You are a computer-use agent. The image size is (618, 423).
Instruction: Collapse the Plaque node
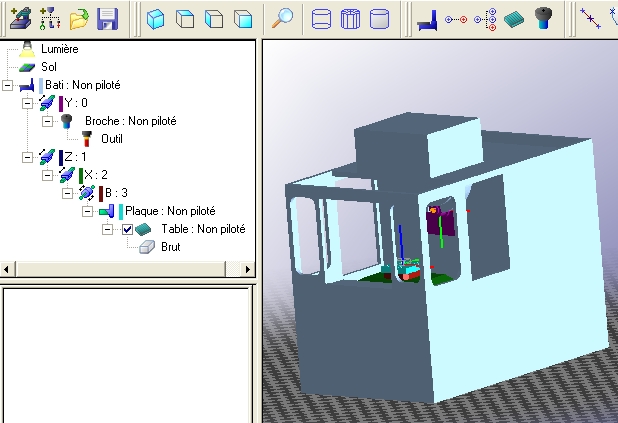87,211
